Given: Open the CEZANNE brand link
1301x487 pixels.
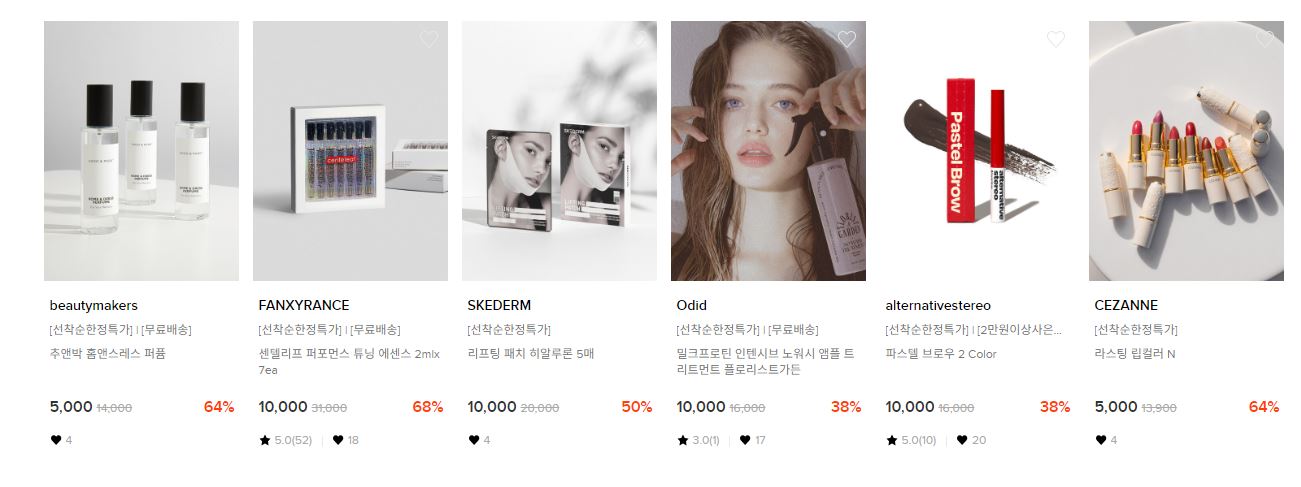Looking at the screenshot, I should 1126,305.
